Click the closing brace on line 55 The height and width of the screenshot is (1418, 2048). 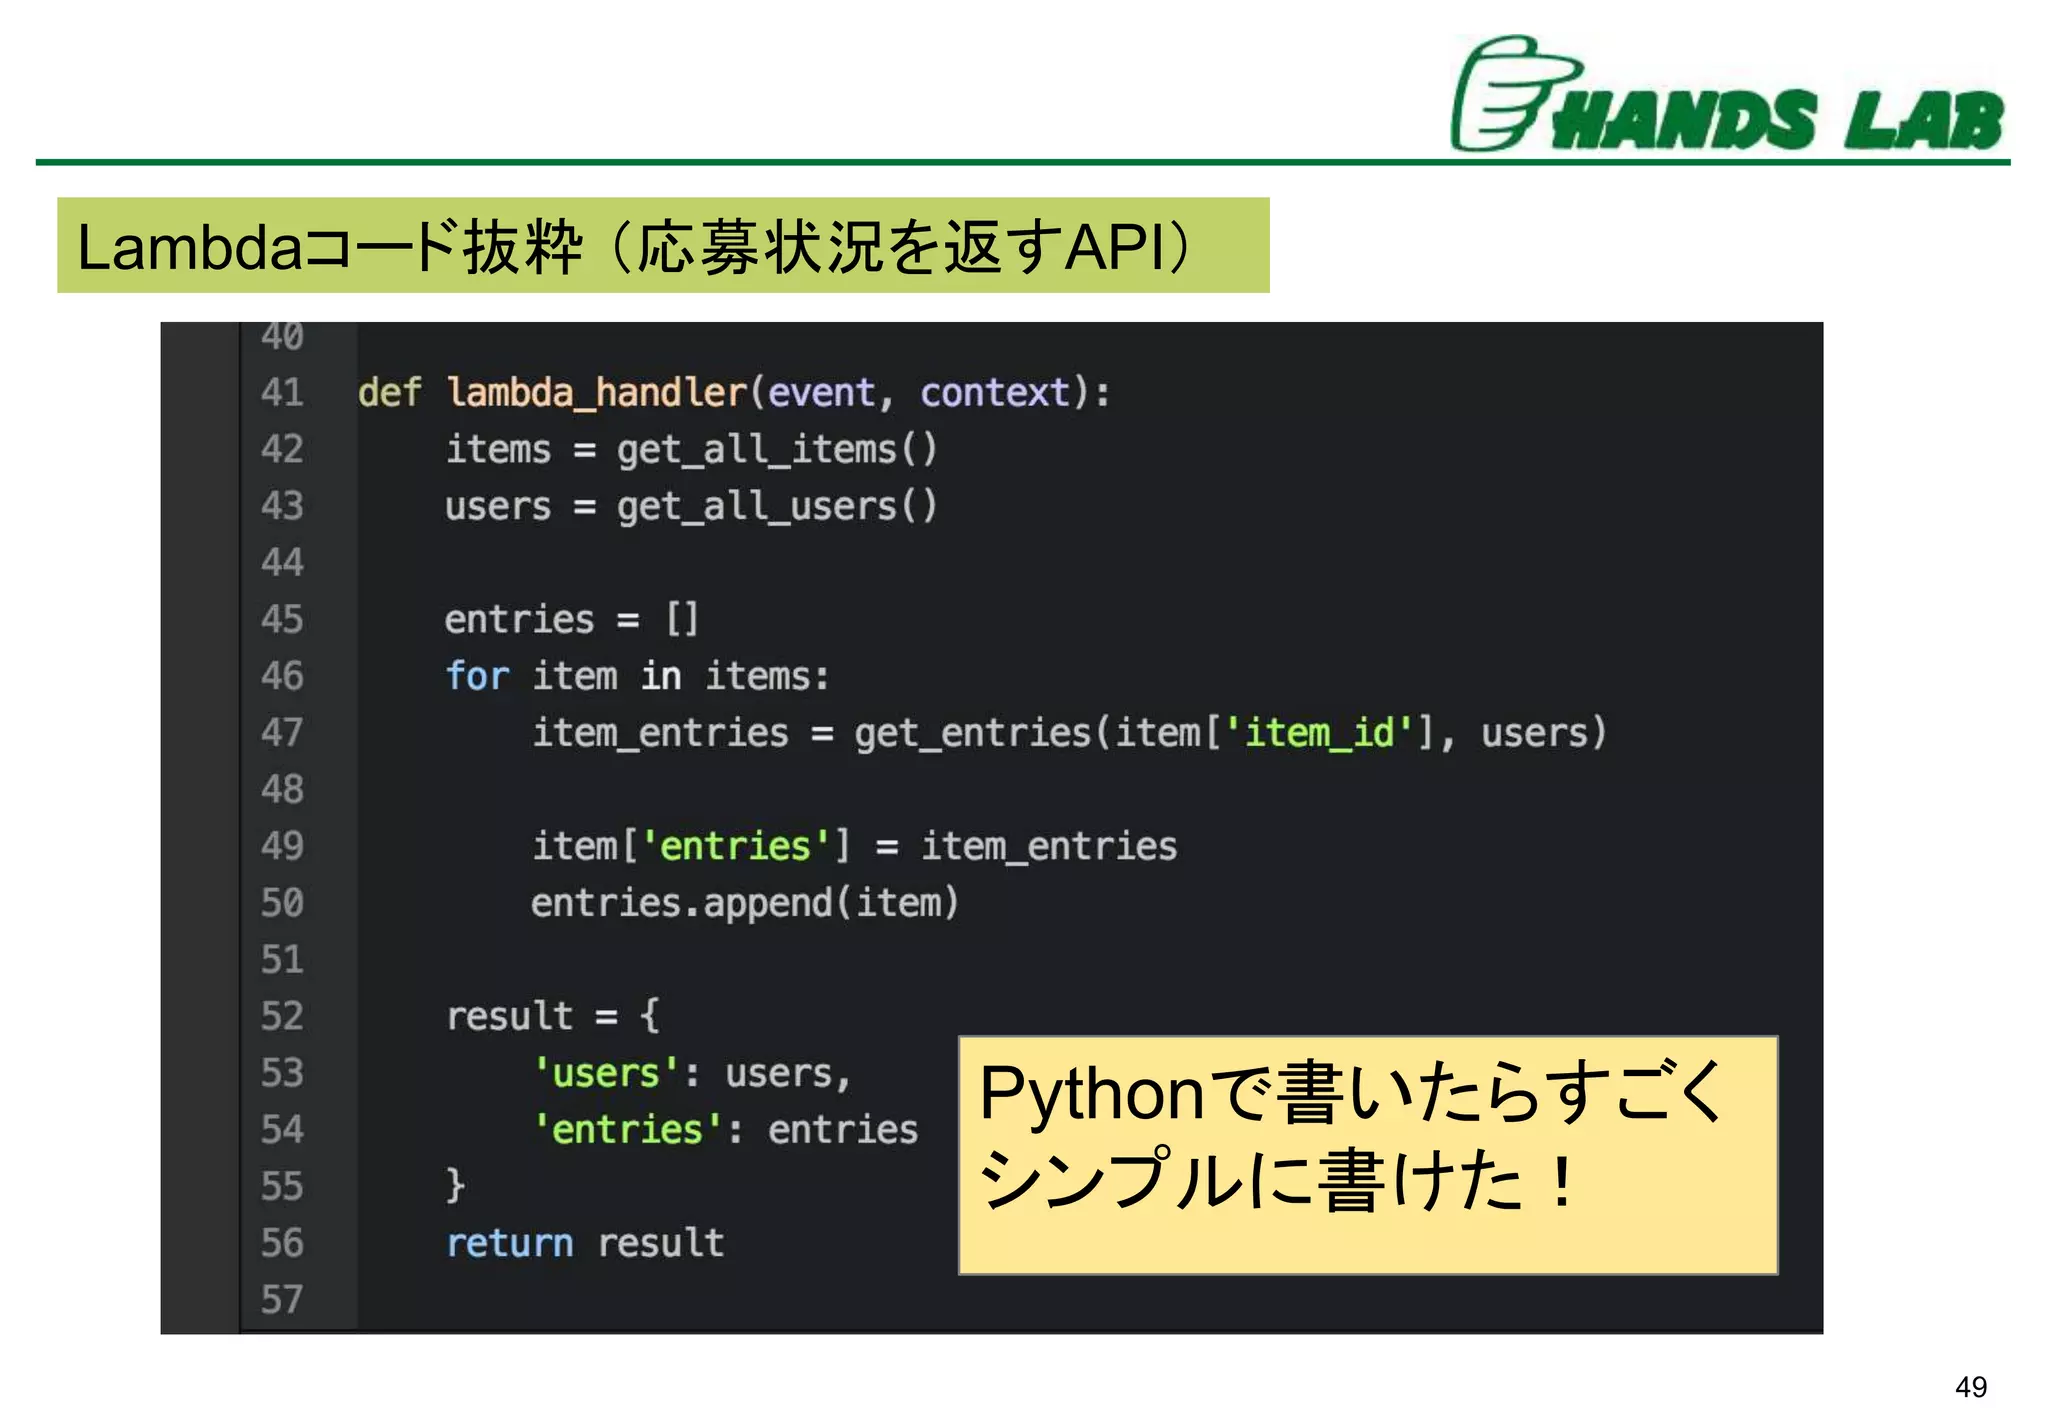(455, 1186)
